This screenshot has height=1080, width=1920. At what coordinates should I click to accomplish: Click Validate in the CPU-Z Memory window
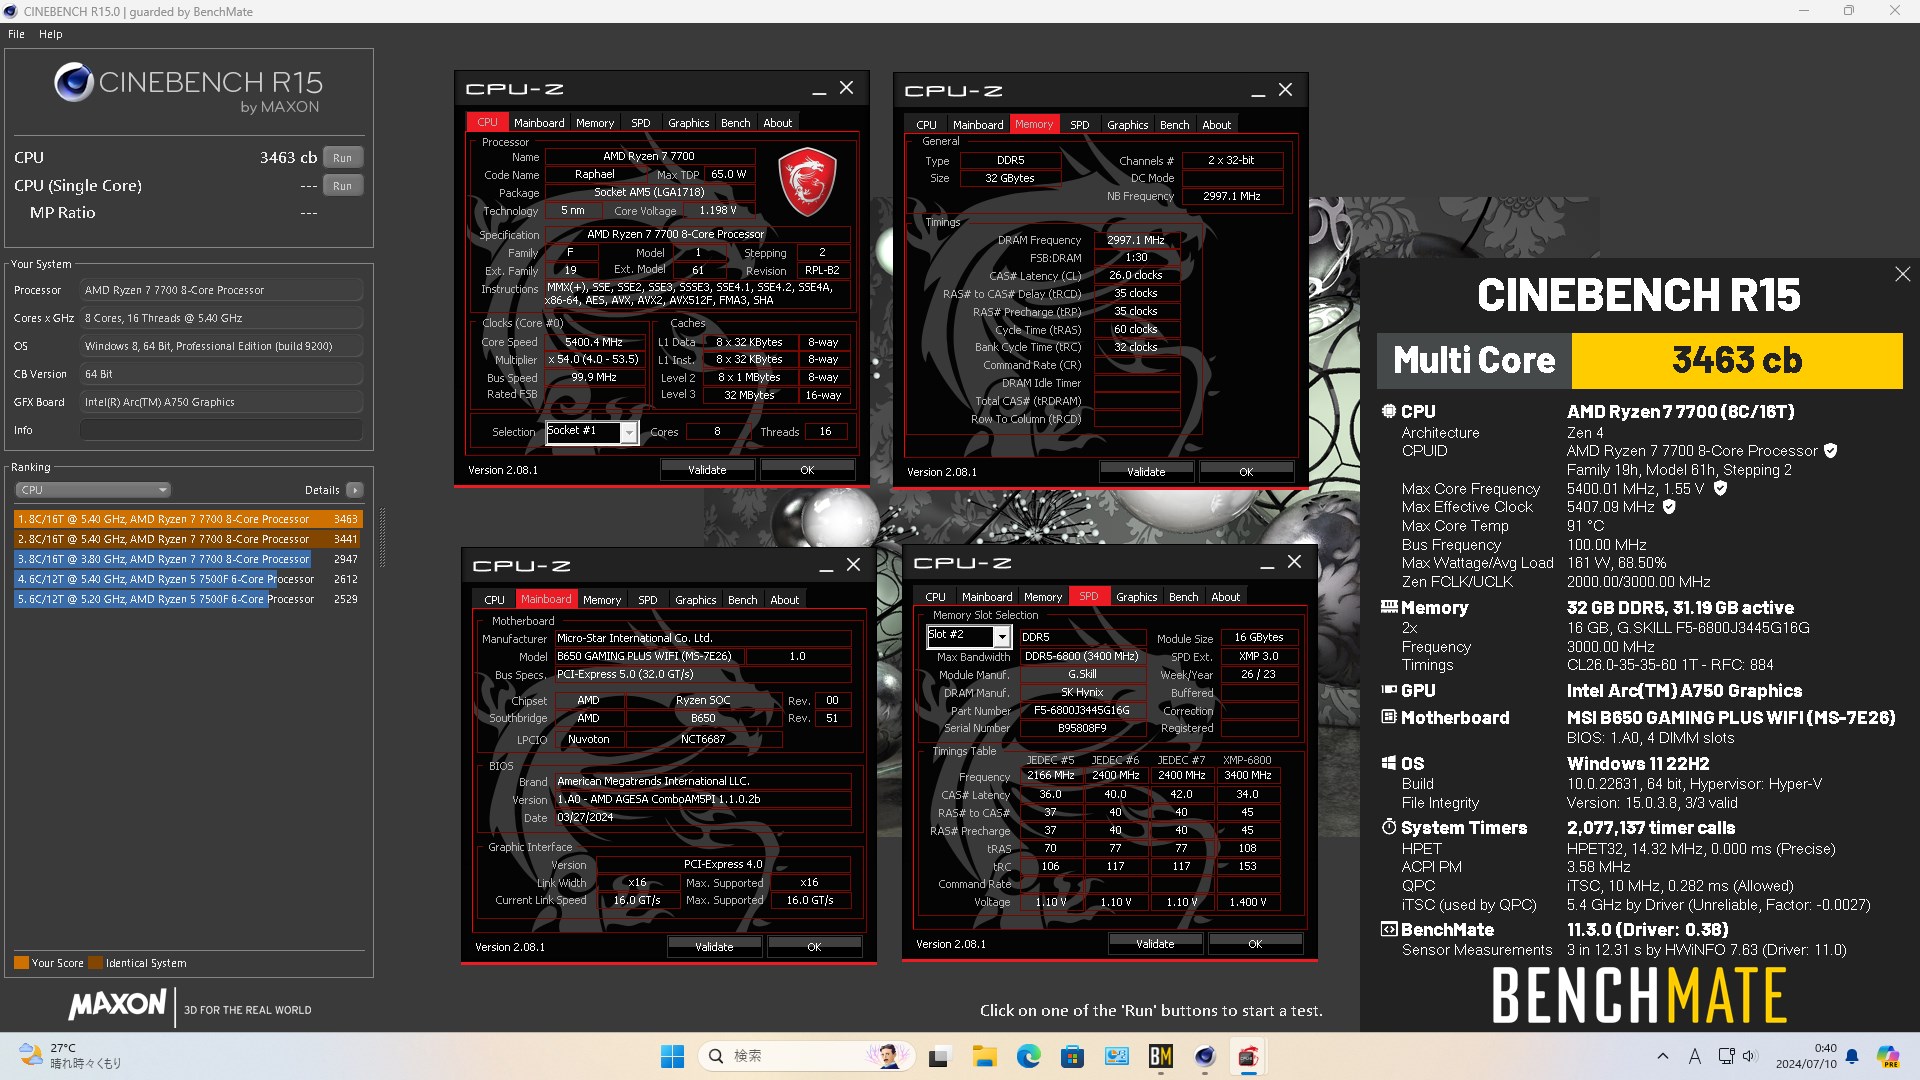(1146, 472)
